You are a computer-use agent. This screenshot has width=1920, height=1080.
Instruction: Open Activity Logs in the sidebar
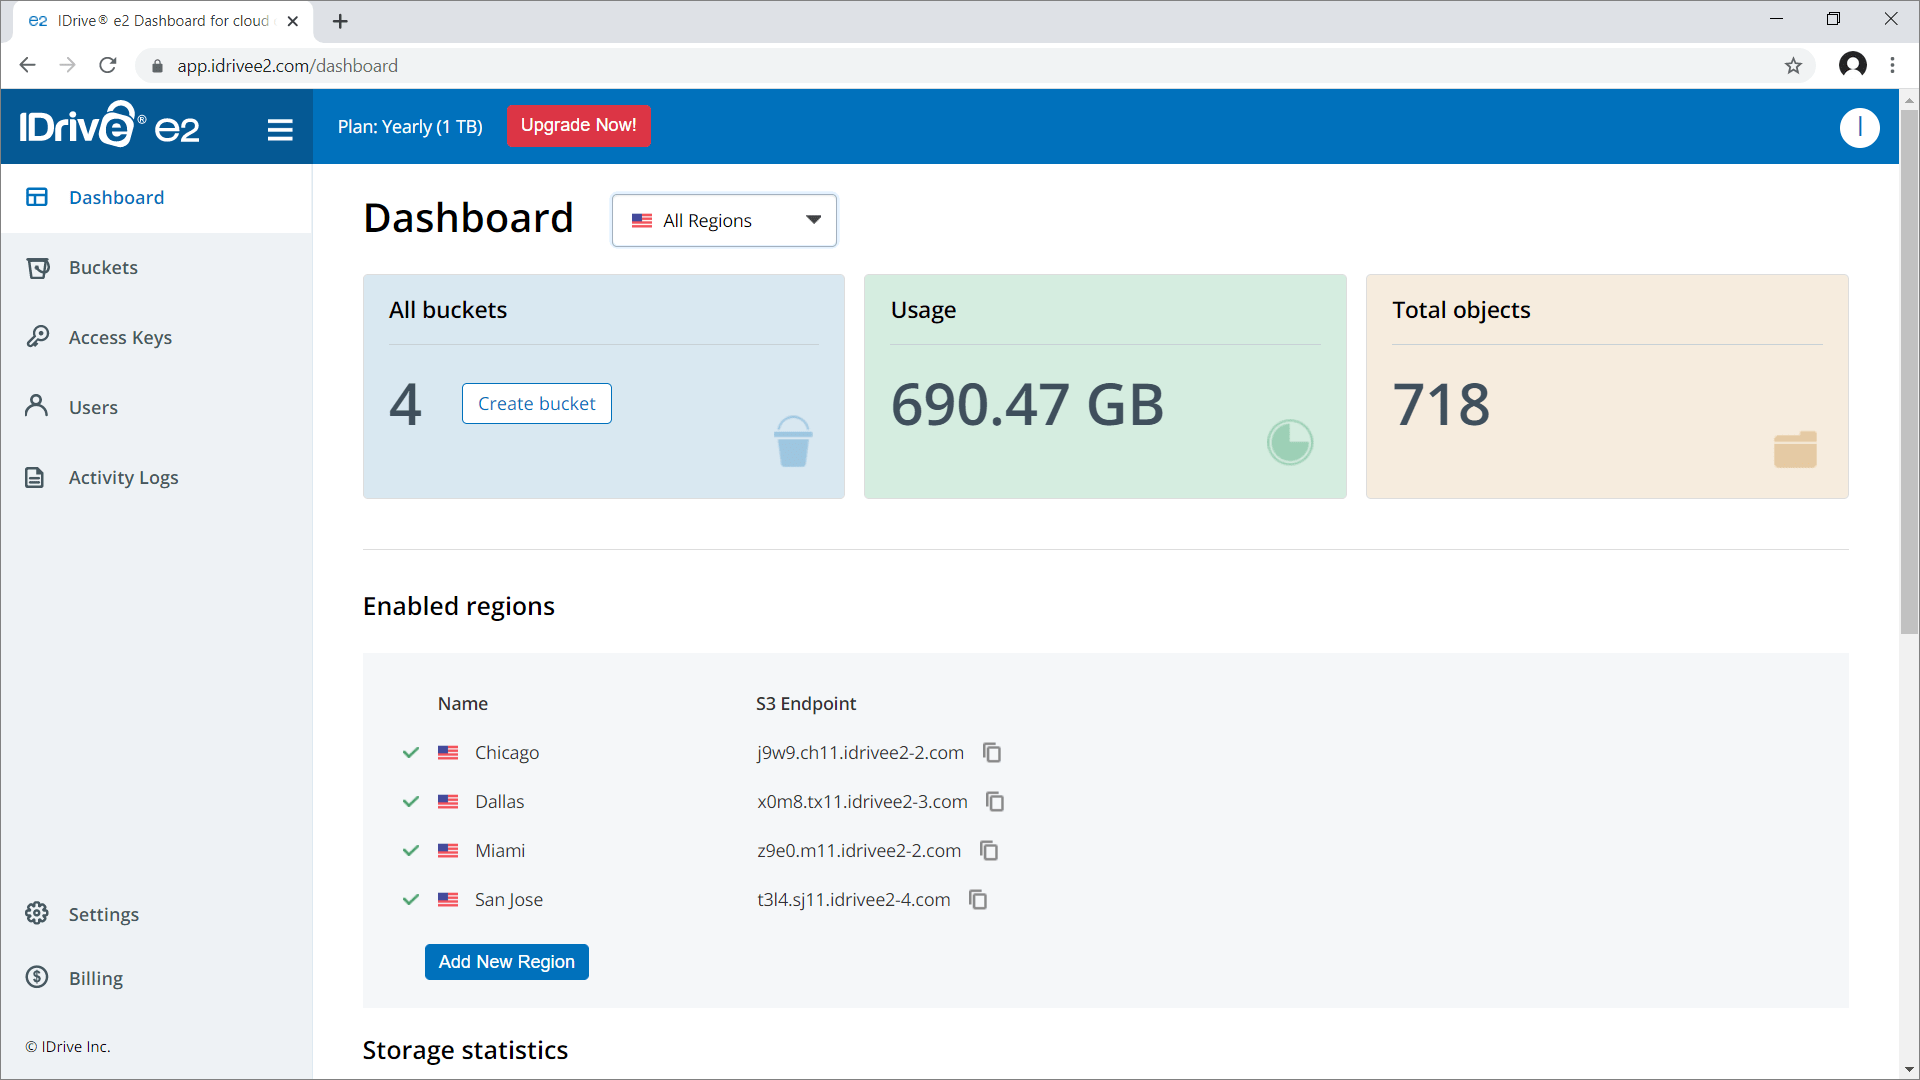(123, 478)
